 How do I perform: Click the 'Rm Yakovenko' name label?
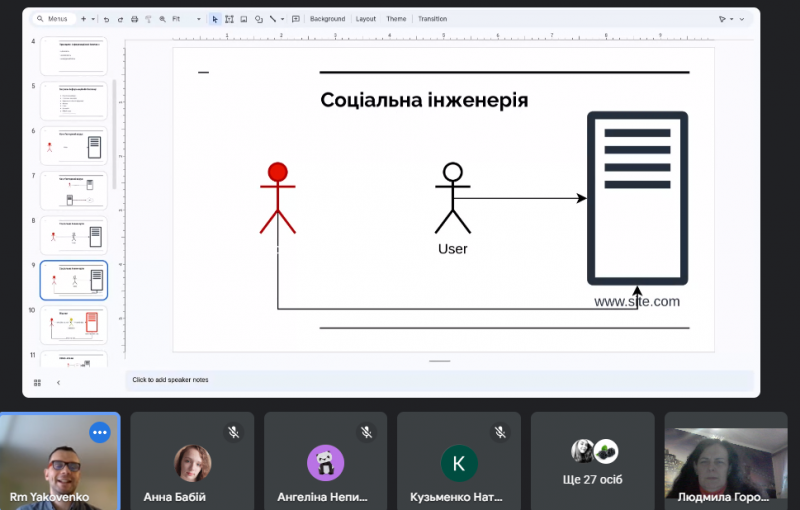pos(49,497)
